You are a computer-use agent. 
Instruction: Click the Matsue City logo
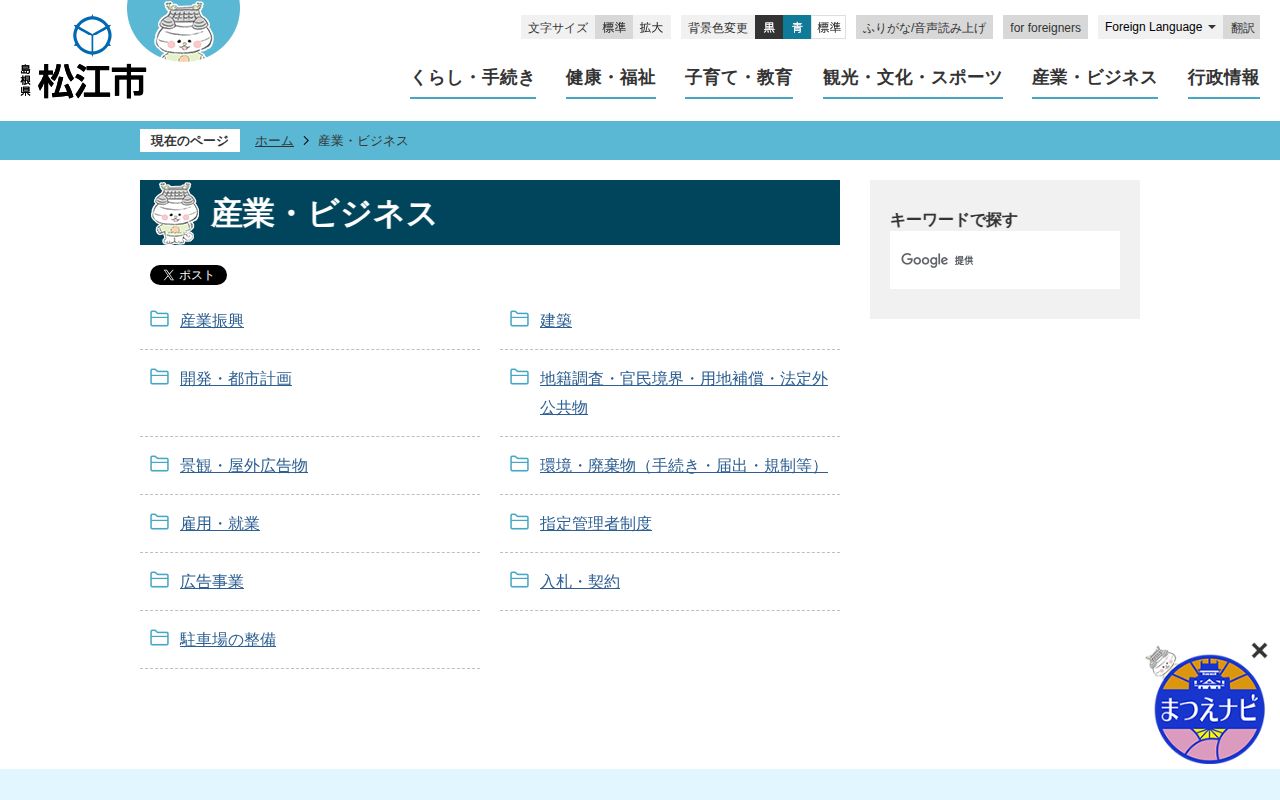(x=83, y=57)
